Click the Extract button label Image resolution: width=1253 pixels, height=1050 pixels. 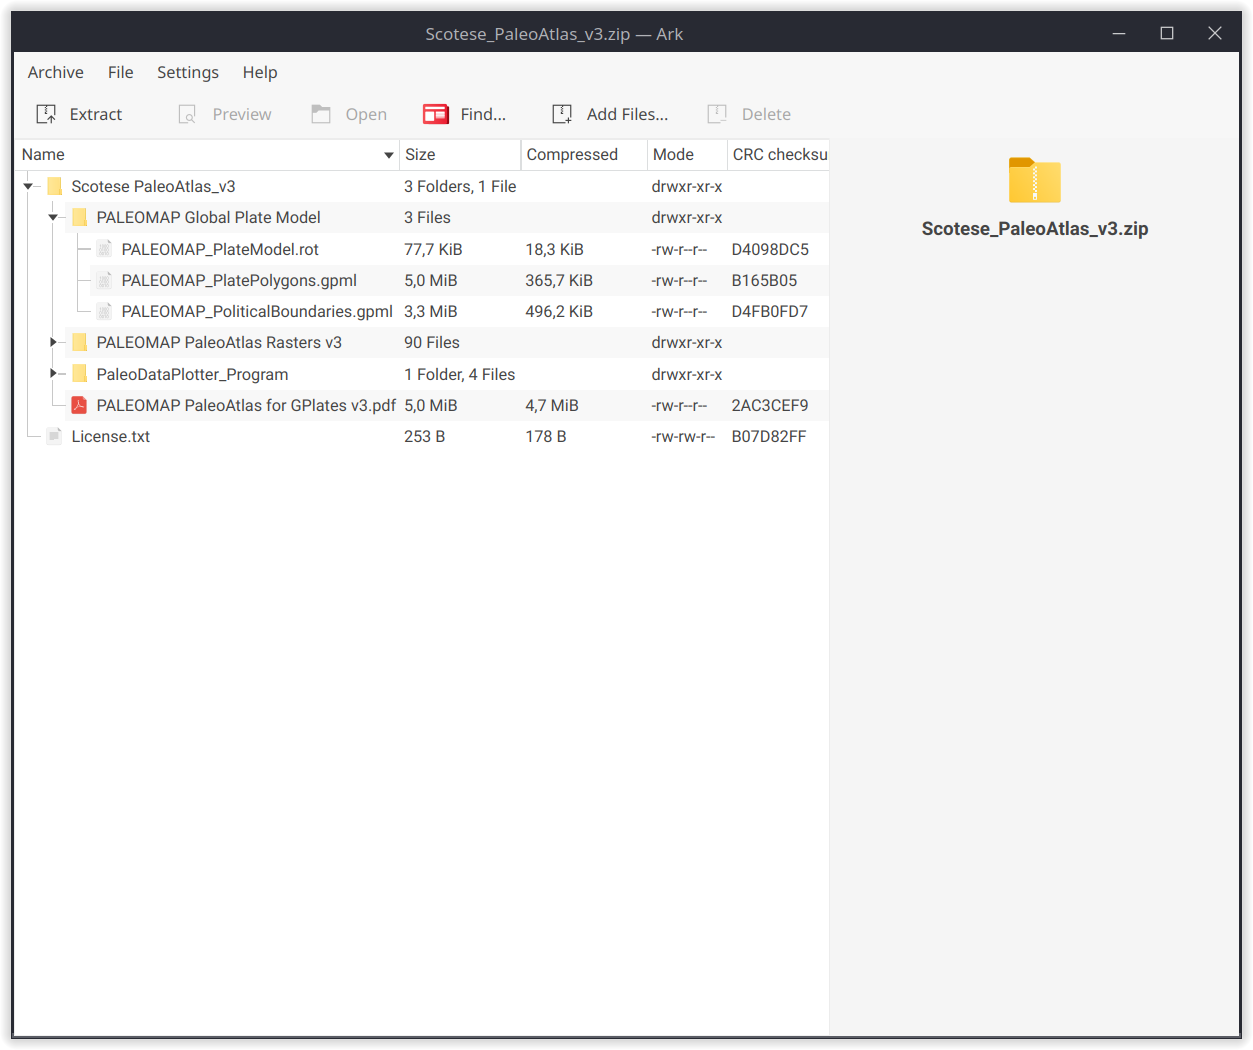[96, 114]
